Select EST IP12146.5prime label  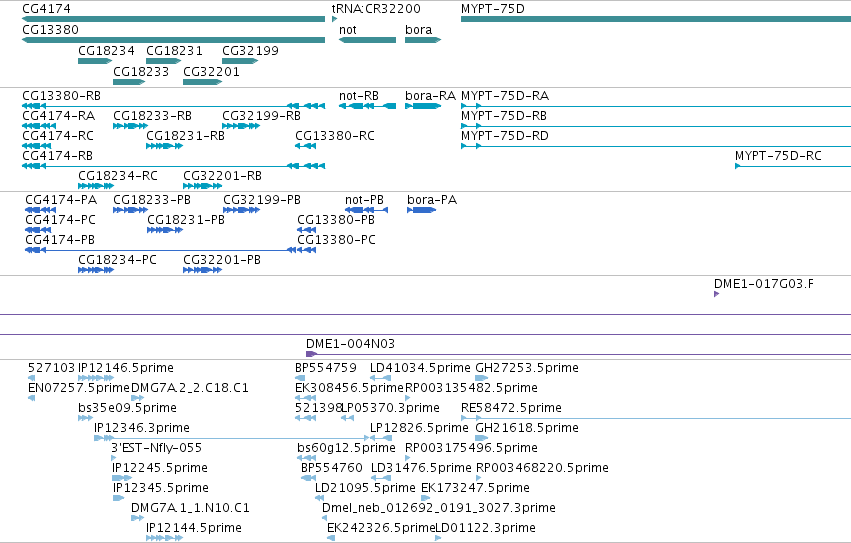(x=126, y=368)
